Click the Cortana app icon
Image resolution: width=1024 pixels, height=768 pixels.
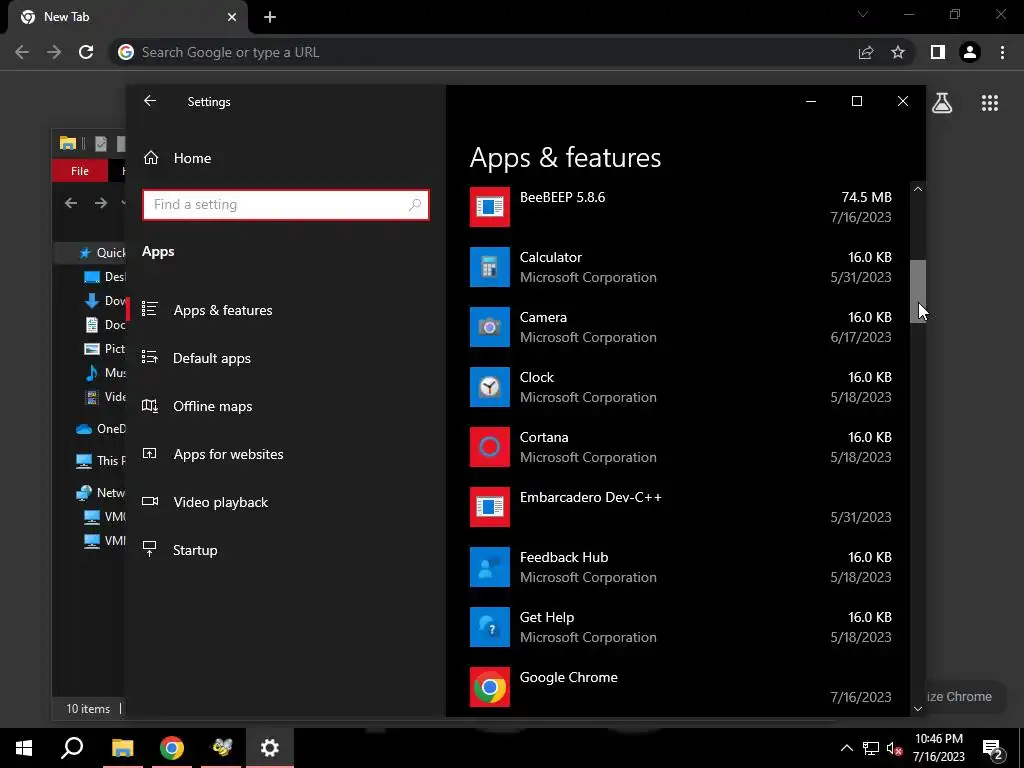[490, 447]
